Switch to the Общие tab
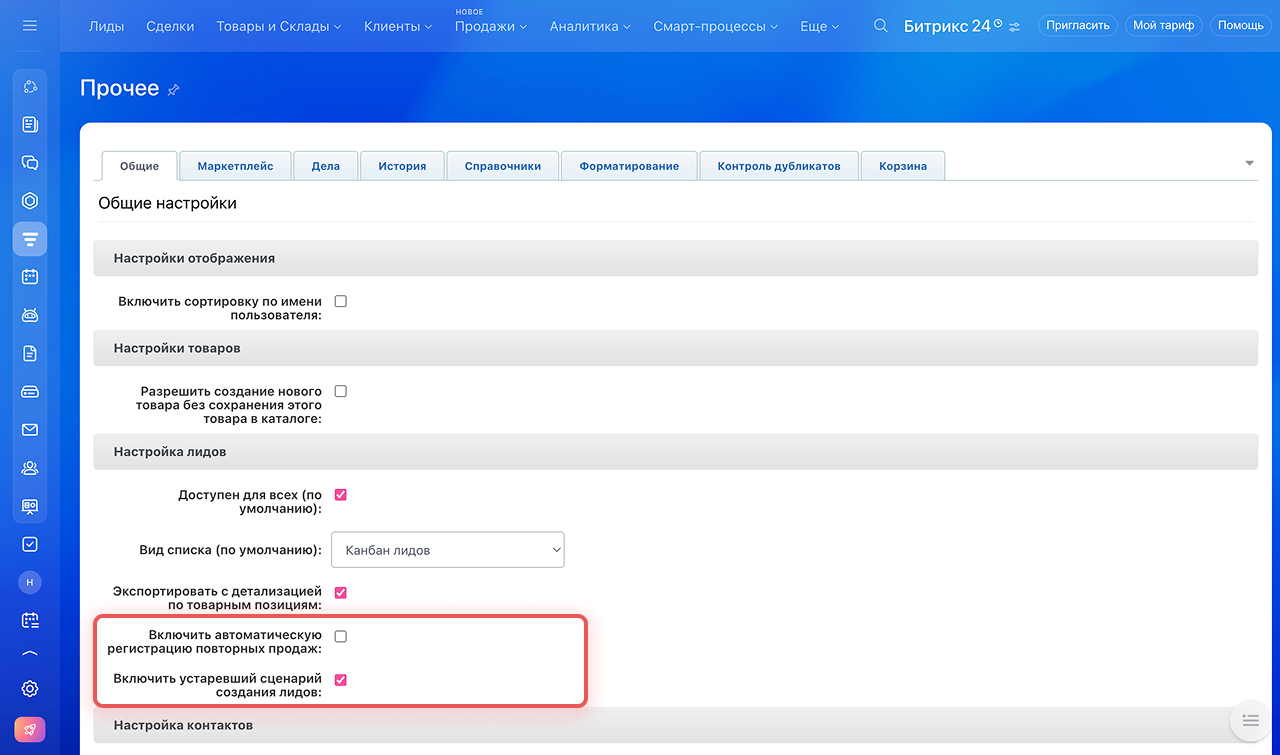 coord(140,166)
